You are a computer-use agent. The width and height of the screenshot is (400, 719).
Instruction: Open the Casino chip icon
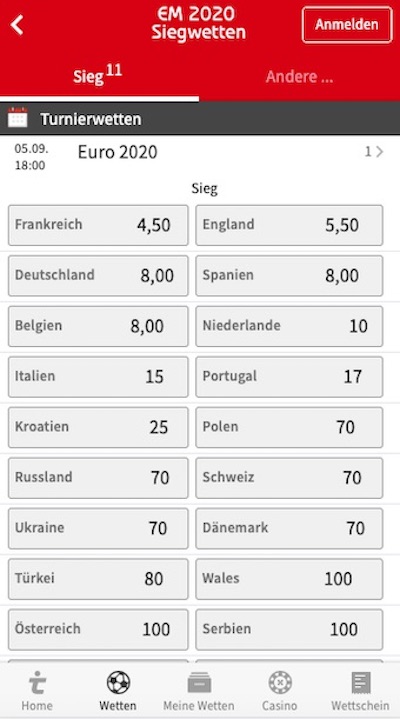[x=280, y=682]
